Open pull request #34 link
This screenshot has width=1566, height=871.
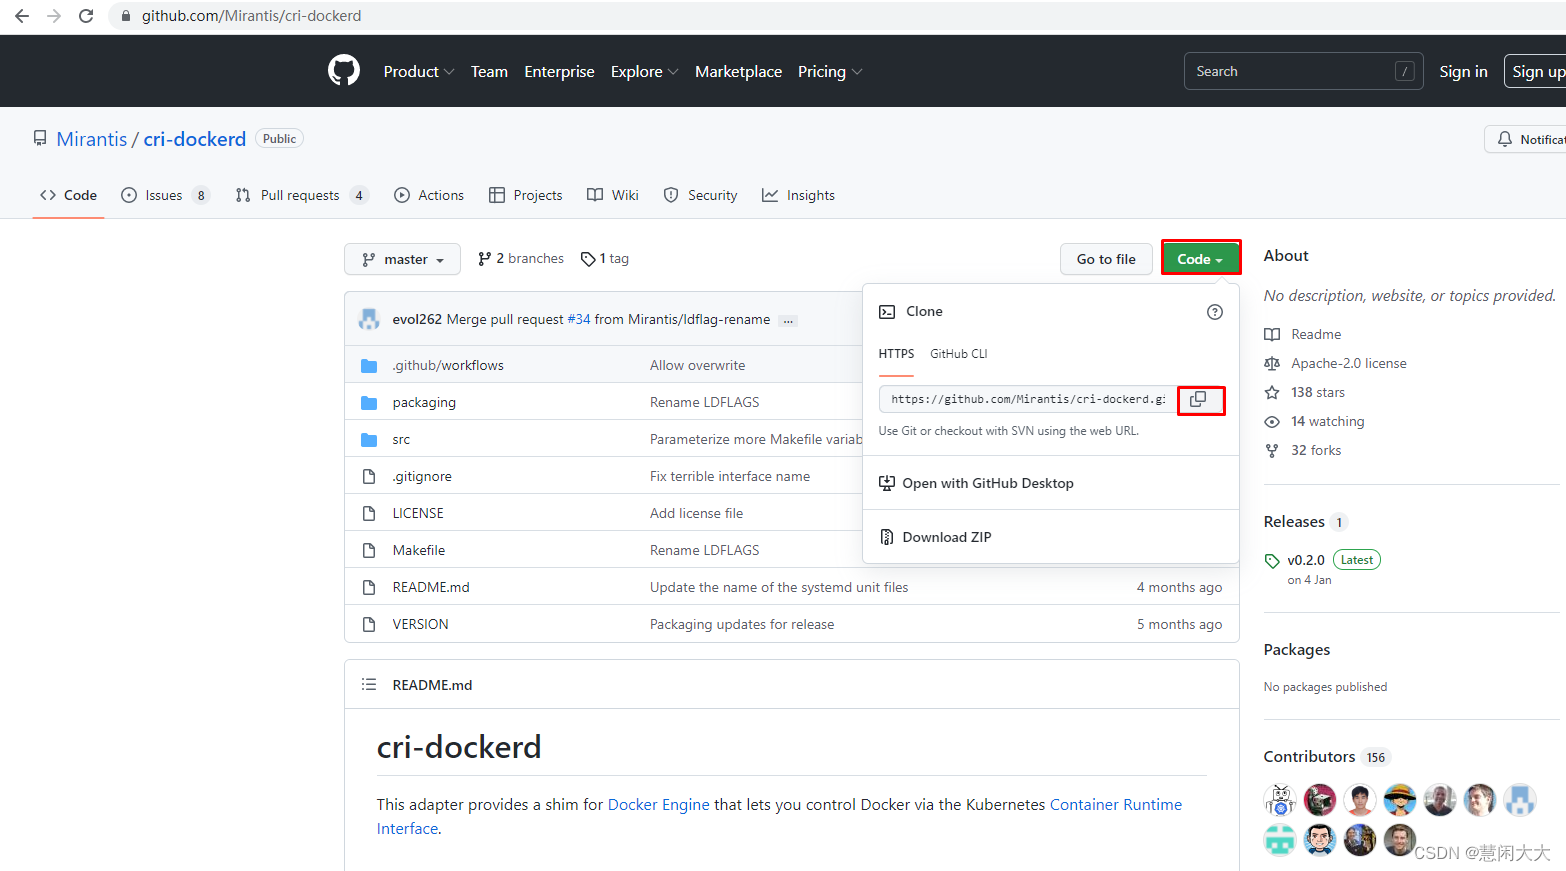(x=579, y=320)
